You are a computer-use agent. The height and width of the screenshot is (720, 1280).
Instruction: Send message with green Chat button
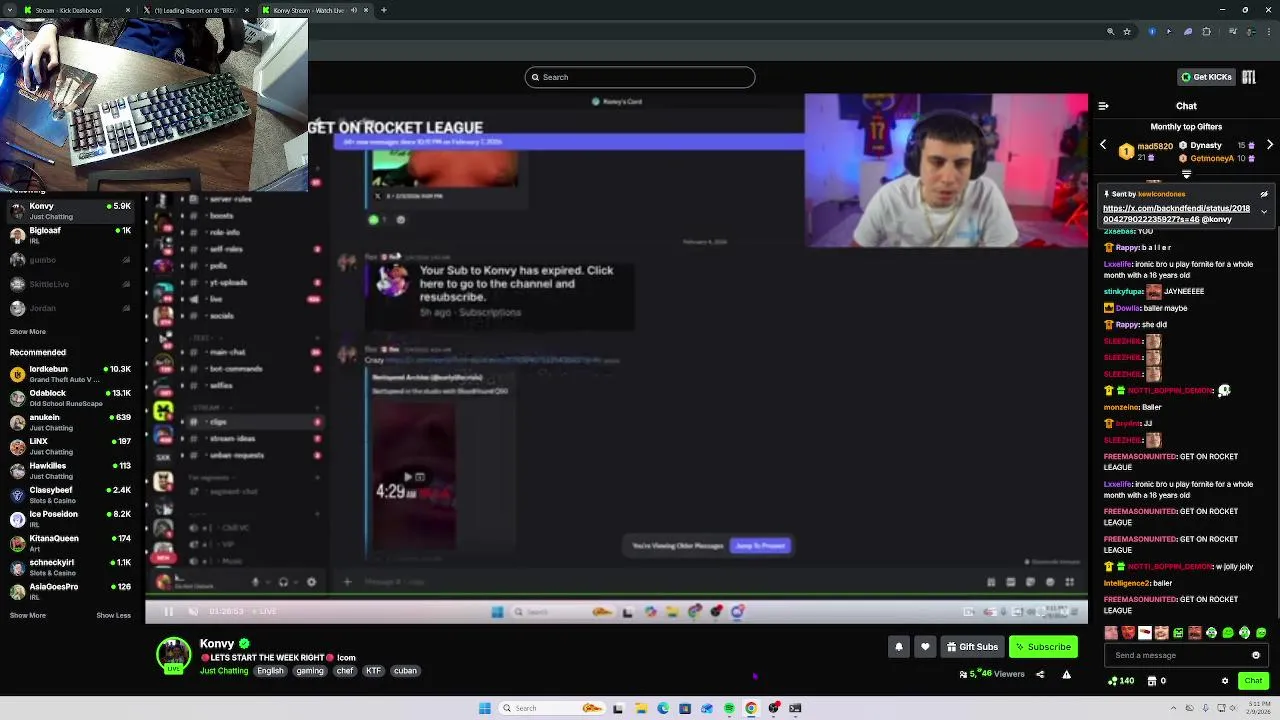1253,681
